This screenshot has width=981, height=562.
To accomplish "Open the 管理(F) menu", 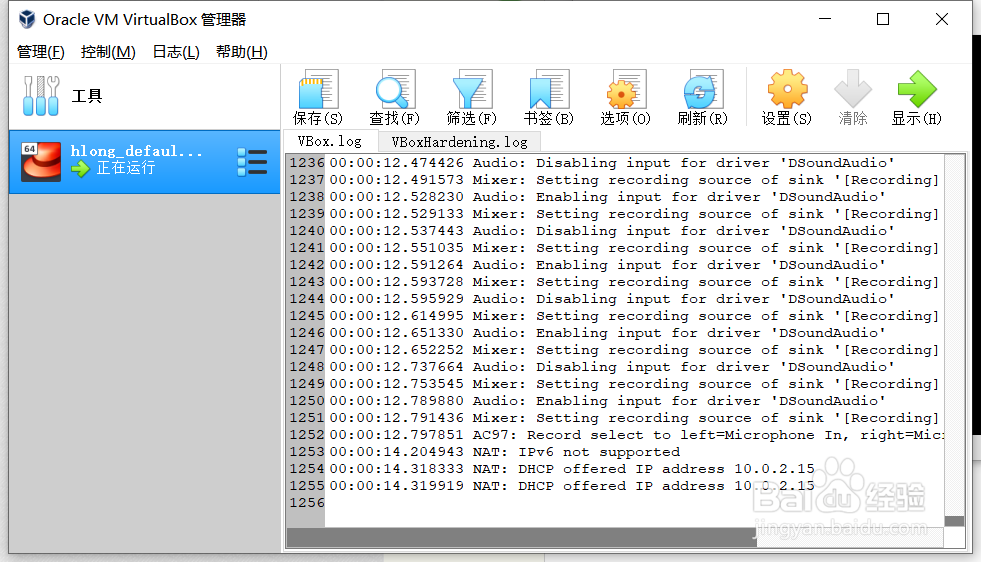I will (x=41, y=52).
